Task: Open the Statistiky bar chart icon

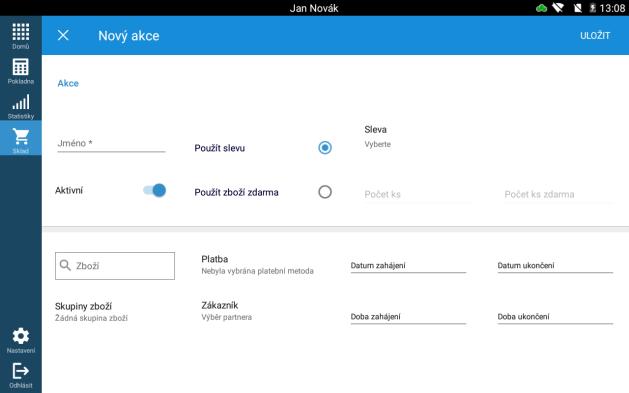Action: click(20, 102)
